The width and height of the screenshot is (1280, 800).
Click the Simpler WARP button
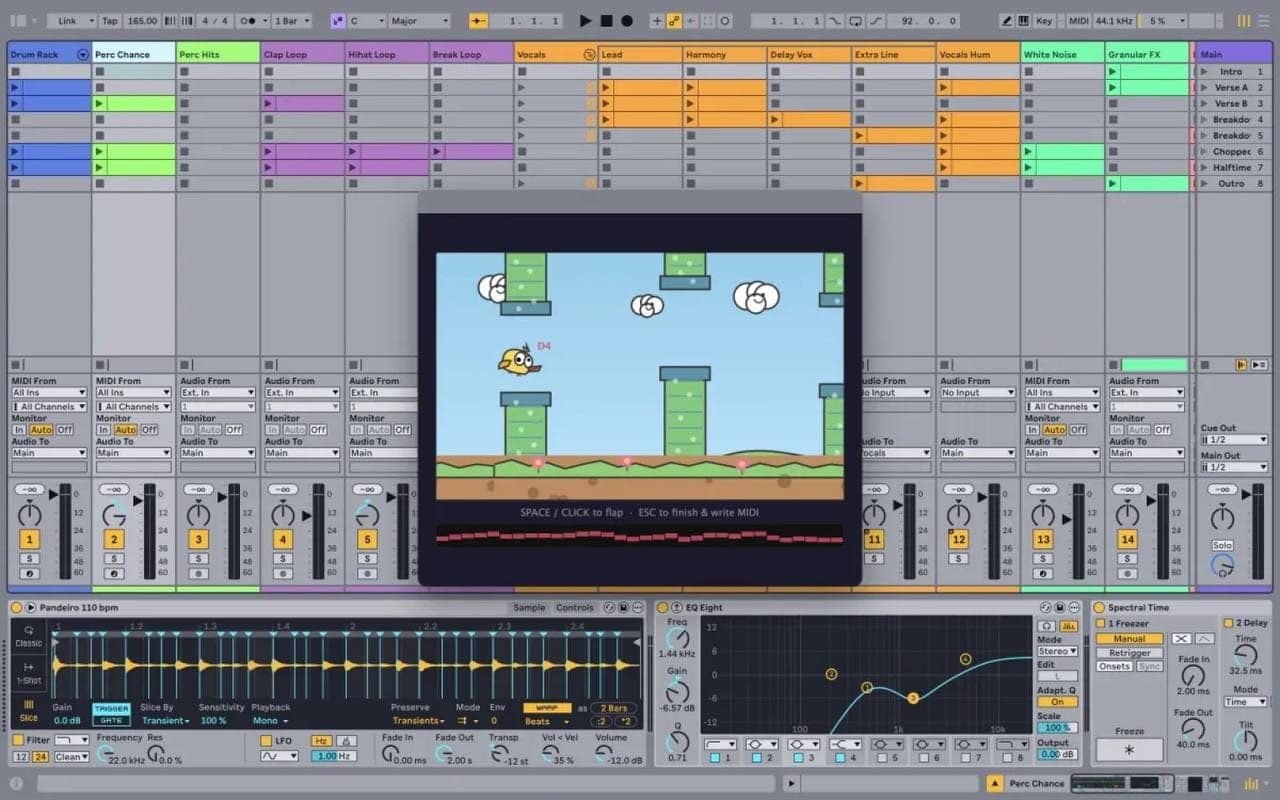pyautogui.click(x=547, y=707)
